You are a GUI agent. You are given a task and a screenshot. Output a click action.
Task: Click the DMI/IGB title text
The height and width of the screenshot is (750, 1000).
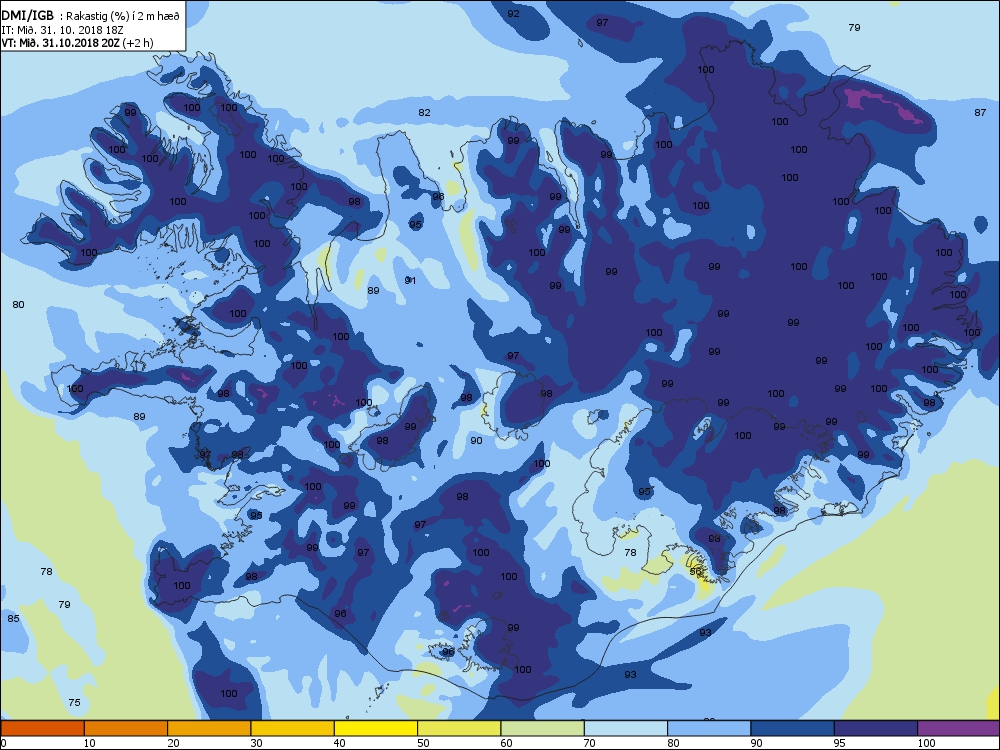click(28, 15)
